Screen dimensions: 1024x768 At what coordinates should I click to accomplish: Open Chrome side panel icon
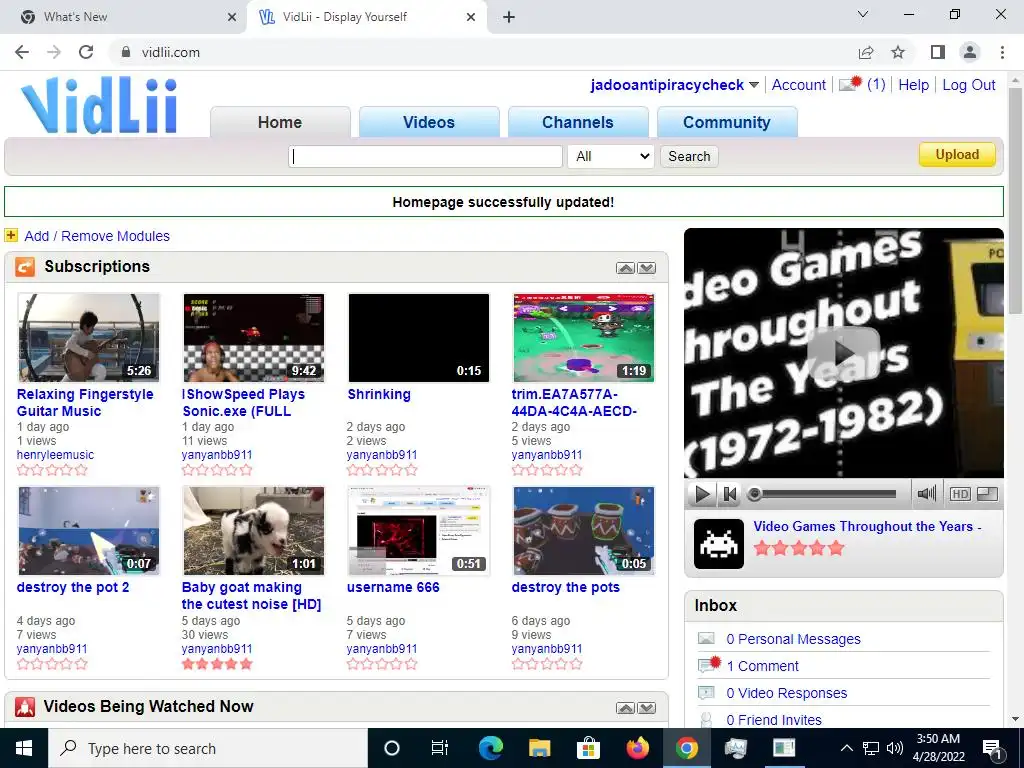938,52
